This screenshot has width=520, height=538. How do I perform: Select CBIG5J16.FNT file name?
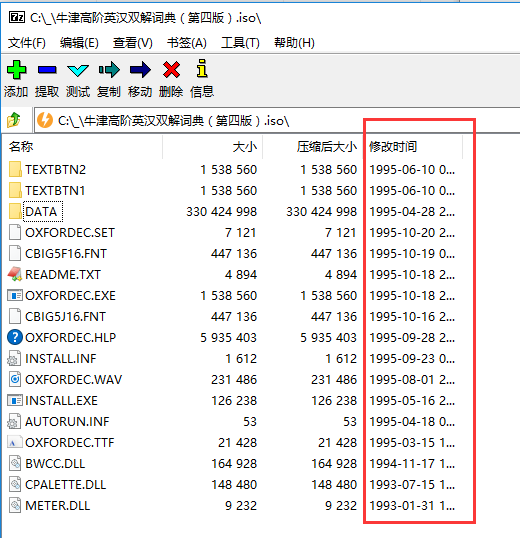point(66,316)
